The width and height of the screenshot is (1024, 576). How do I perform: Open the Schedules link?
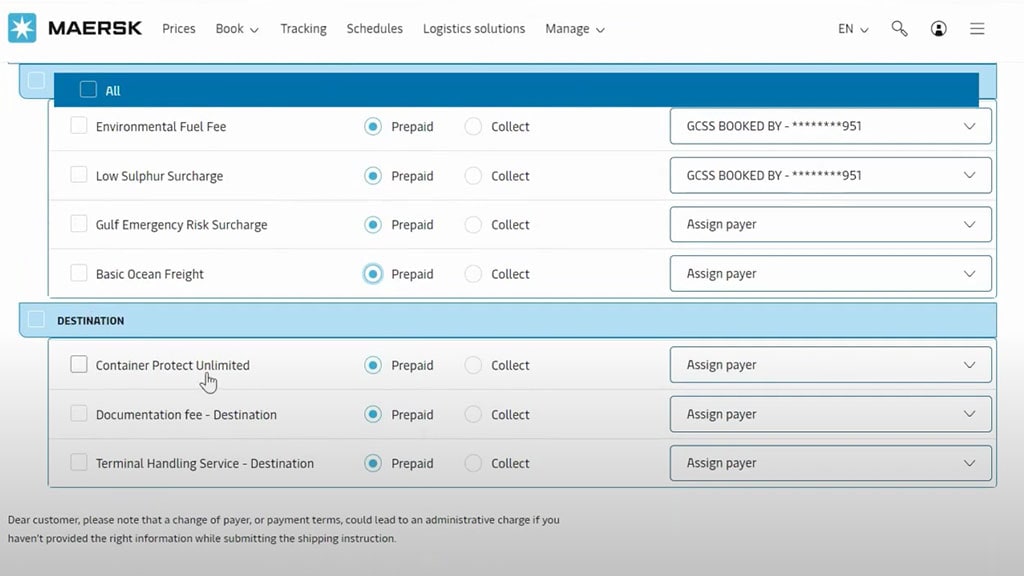[374, 29]
